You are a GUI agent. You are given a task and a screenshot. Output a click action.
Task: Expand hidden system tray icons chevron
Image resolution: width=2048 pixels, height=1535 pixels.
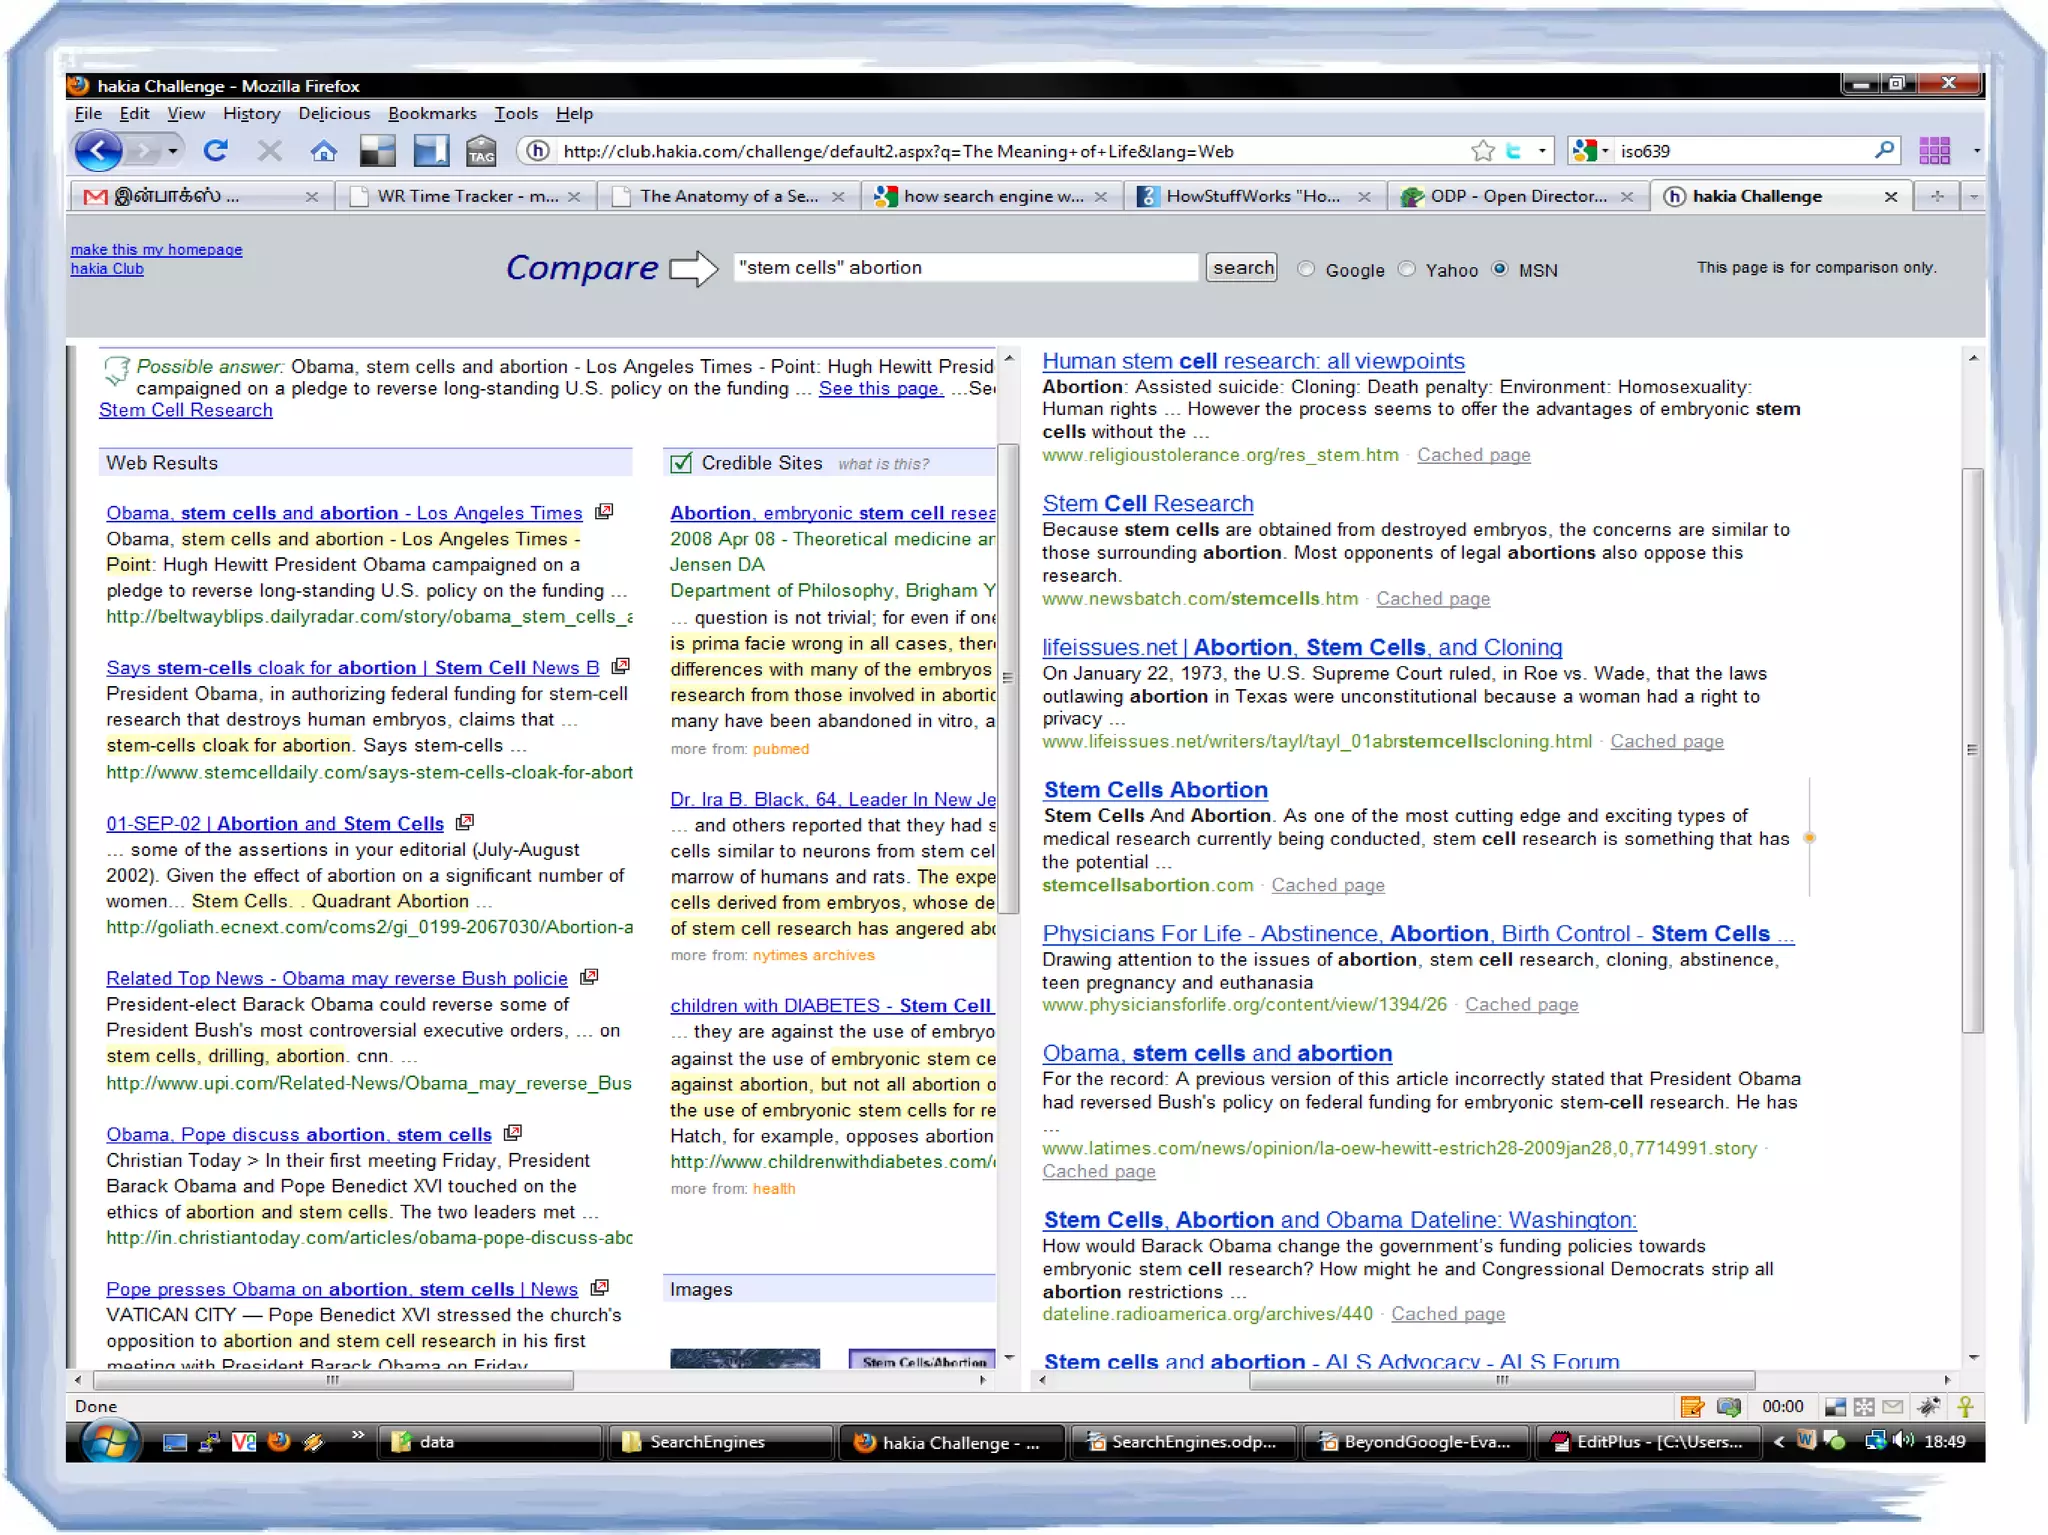(1778, 1441)
